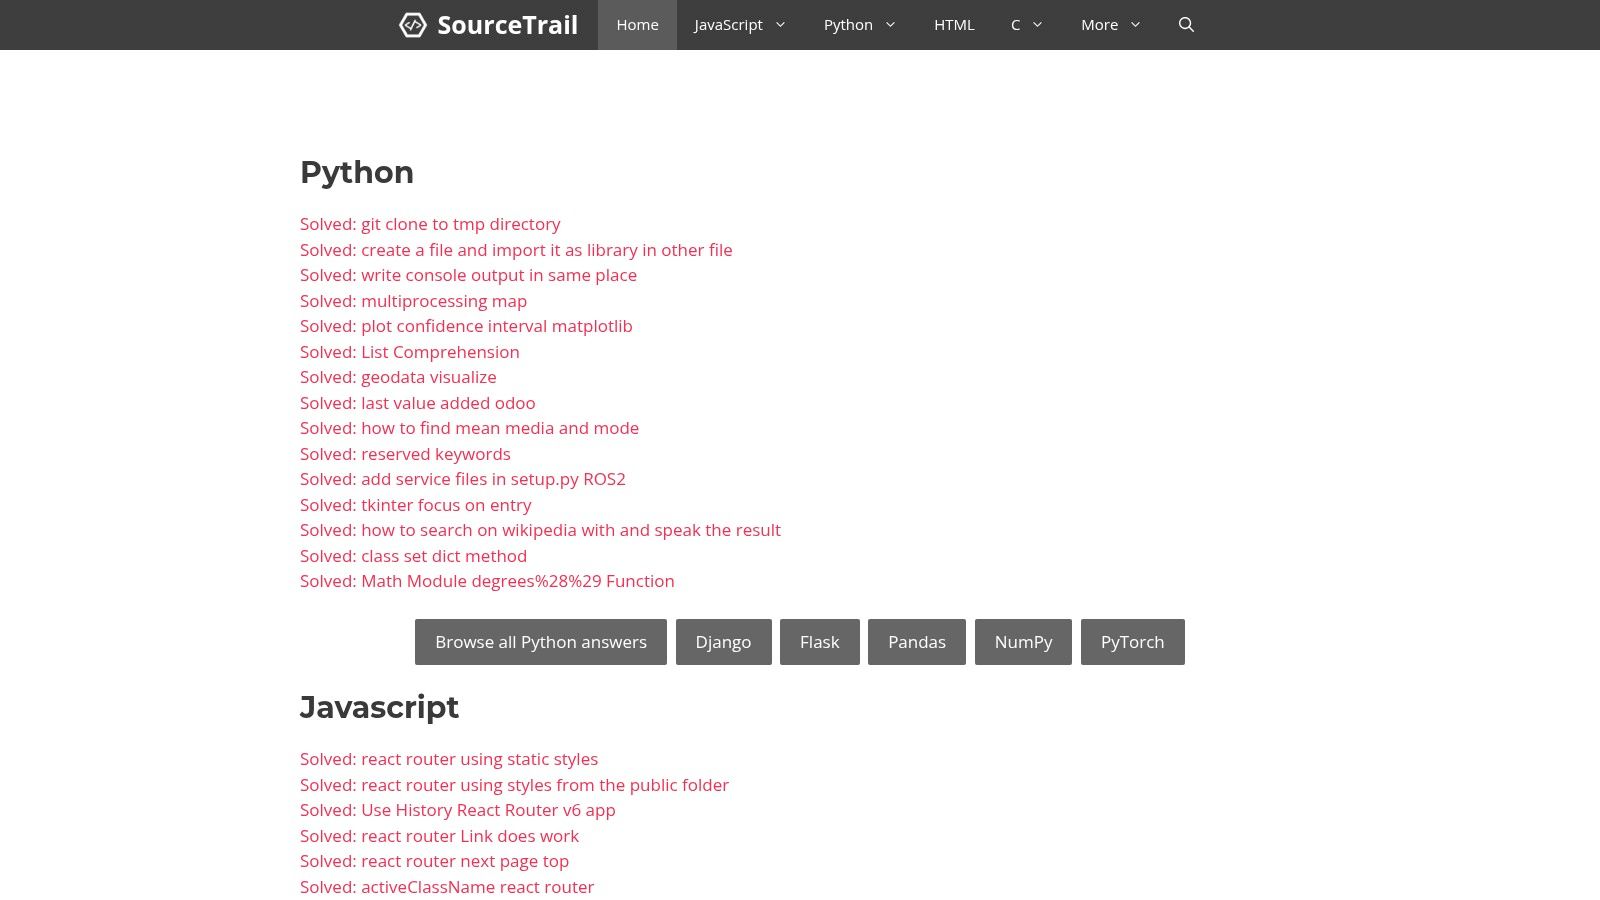This screenshot has height=900, width=1600.
Task: Open 'plot confidence interval matplotlib' link
Action: click(x=466, y=326)
